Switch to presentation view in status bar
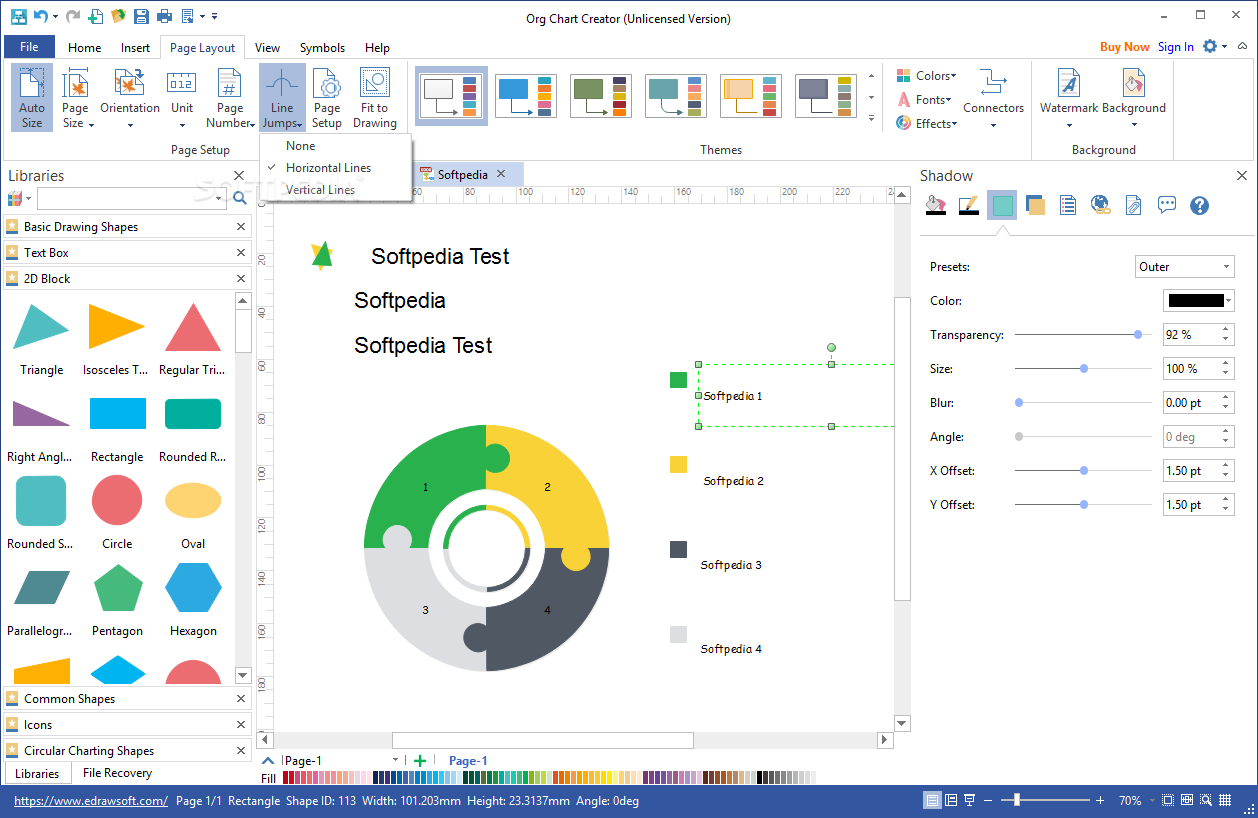 coord(970,800)
